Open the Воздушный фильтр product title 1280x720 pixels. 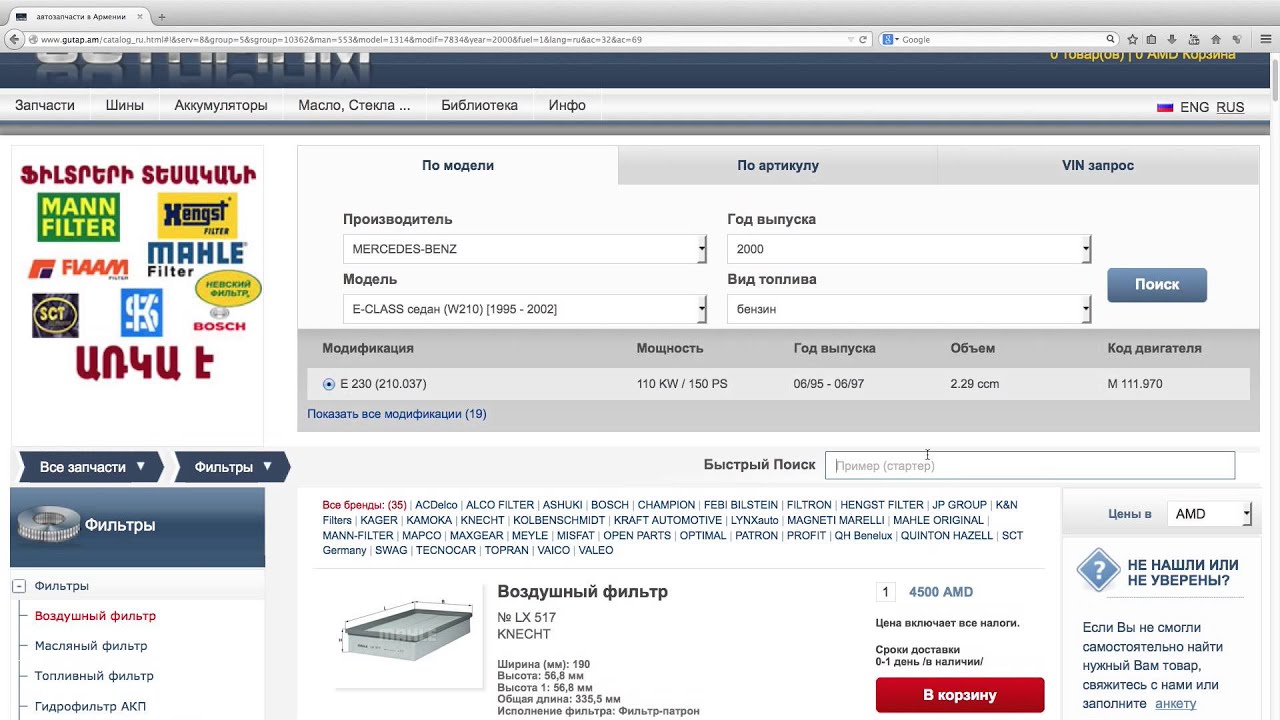pyautogui.click(x=582, y=592)
